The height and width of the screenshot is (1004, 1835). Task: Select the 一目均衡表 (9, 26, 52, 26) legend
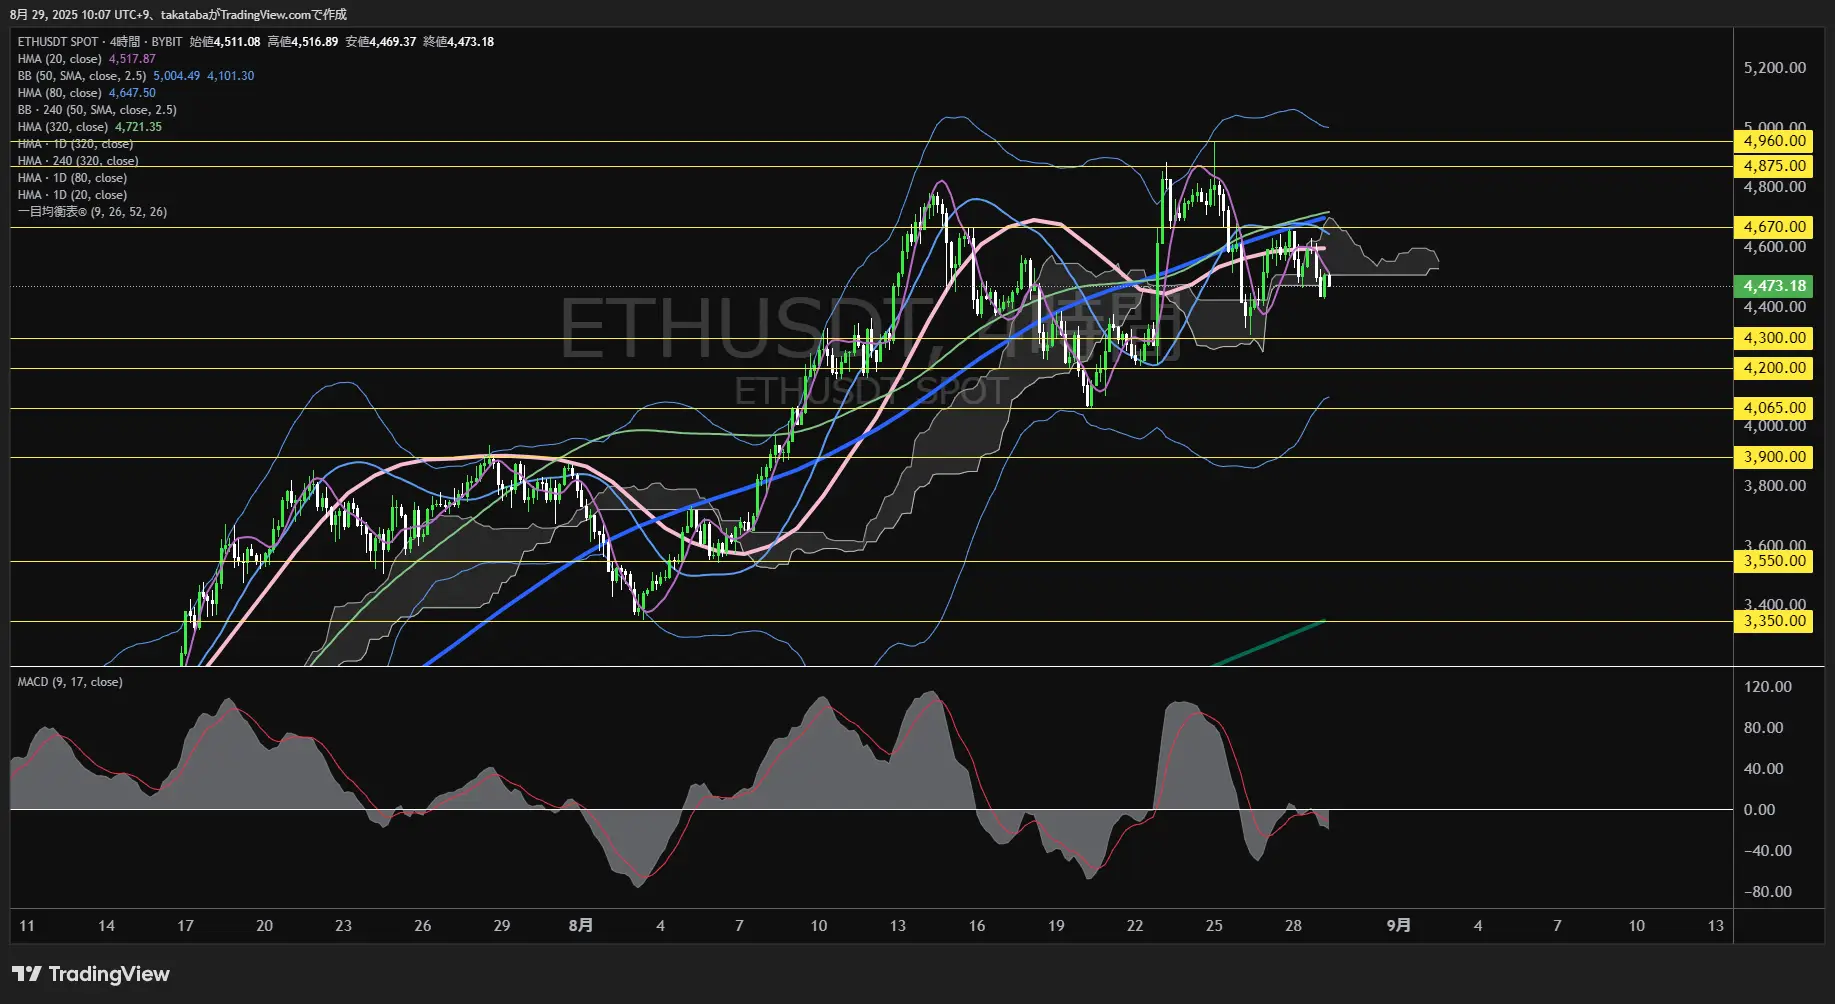[92, 212]
